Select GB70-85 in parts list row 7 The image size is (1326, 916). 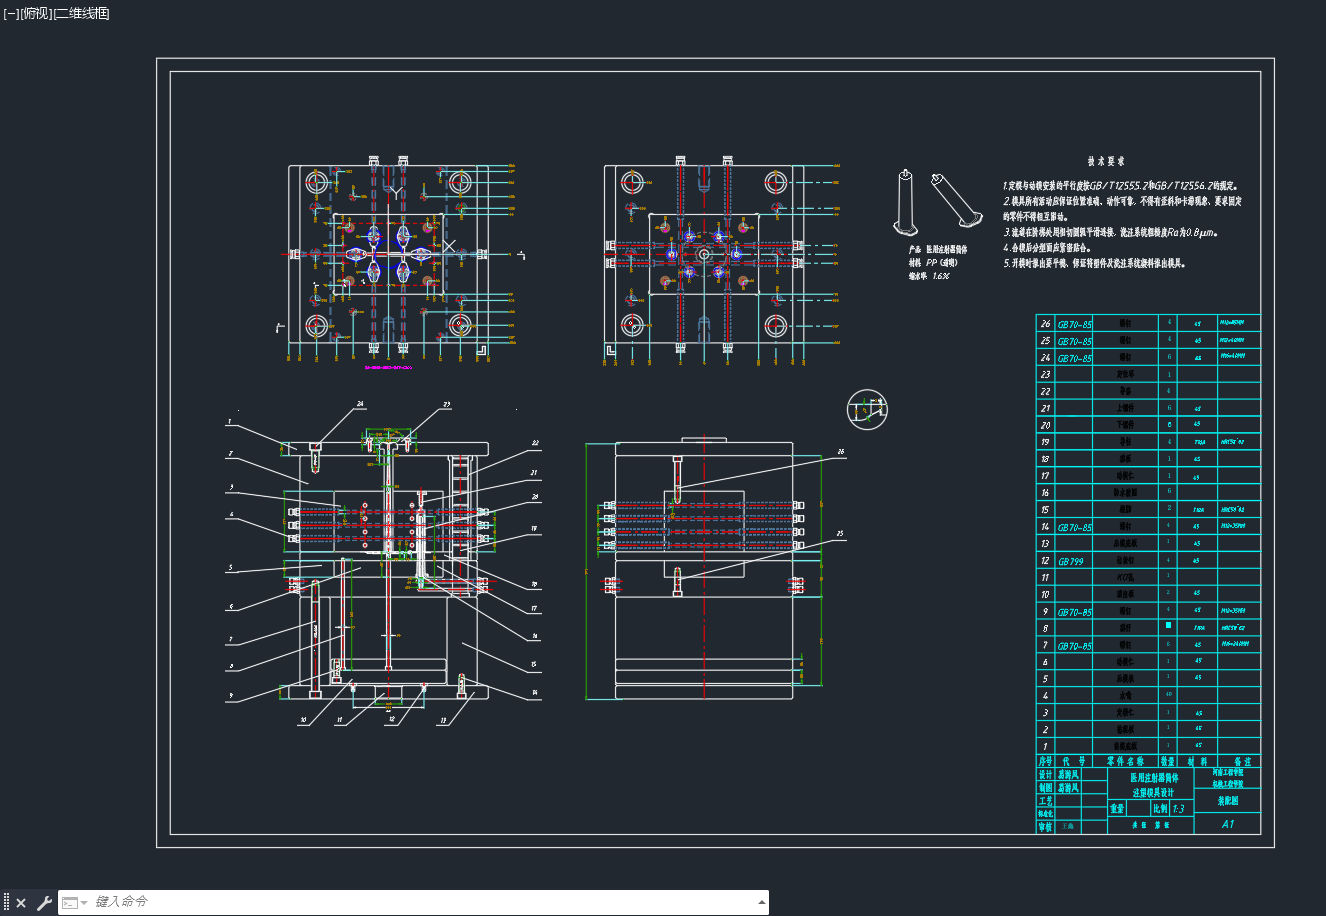1075,647
